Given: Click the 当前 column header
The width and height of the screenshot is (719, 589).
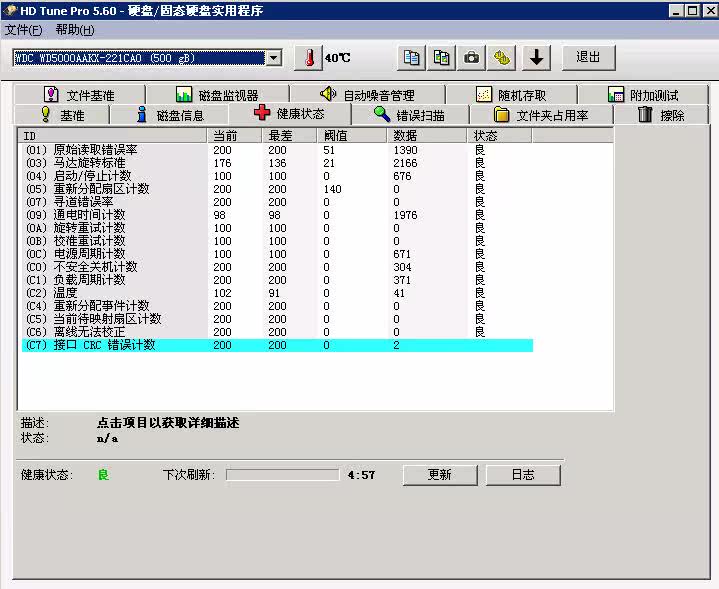Looking at the screenshot, I should (x=234, y=136).
